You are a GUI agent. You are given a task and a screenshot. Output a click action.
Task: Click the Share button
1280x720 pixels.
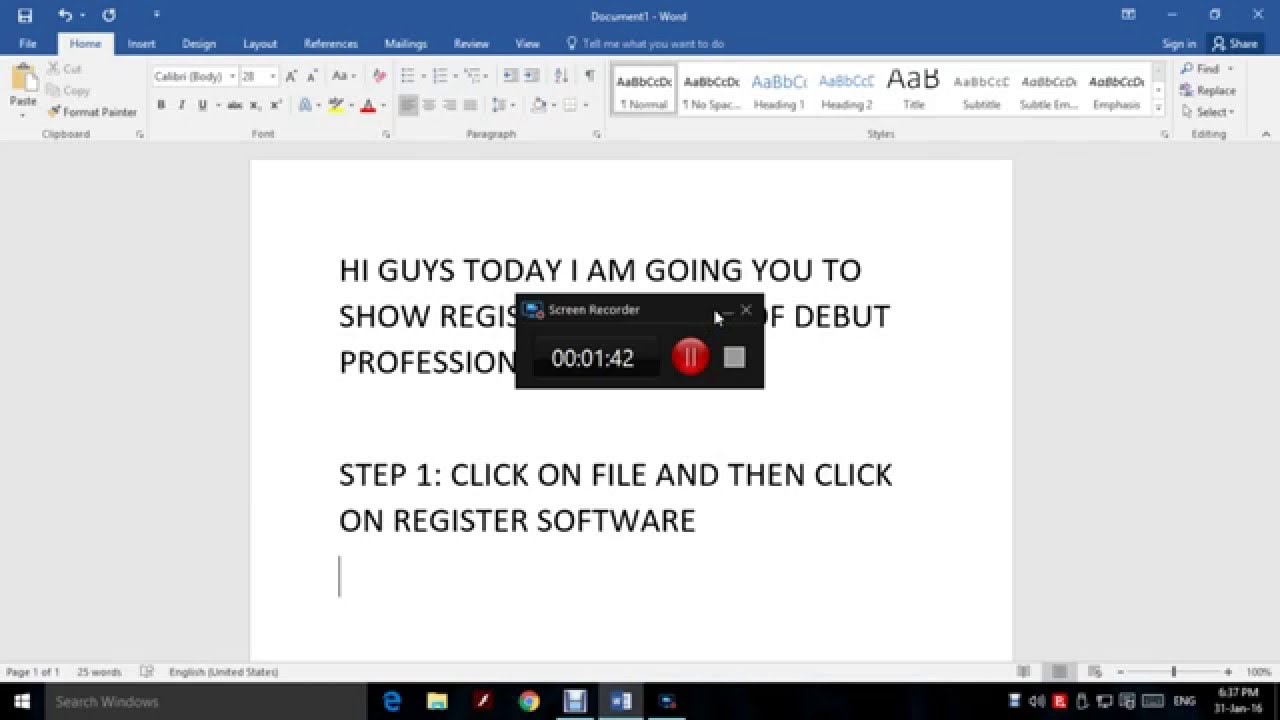[x=1235, y=44]
